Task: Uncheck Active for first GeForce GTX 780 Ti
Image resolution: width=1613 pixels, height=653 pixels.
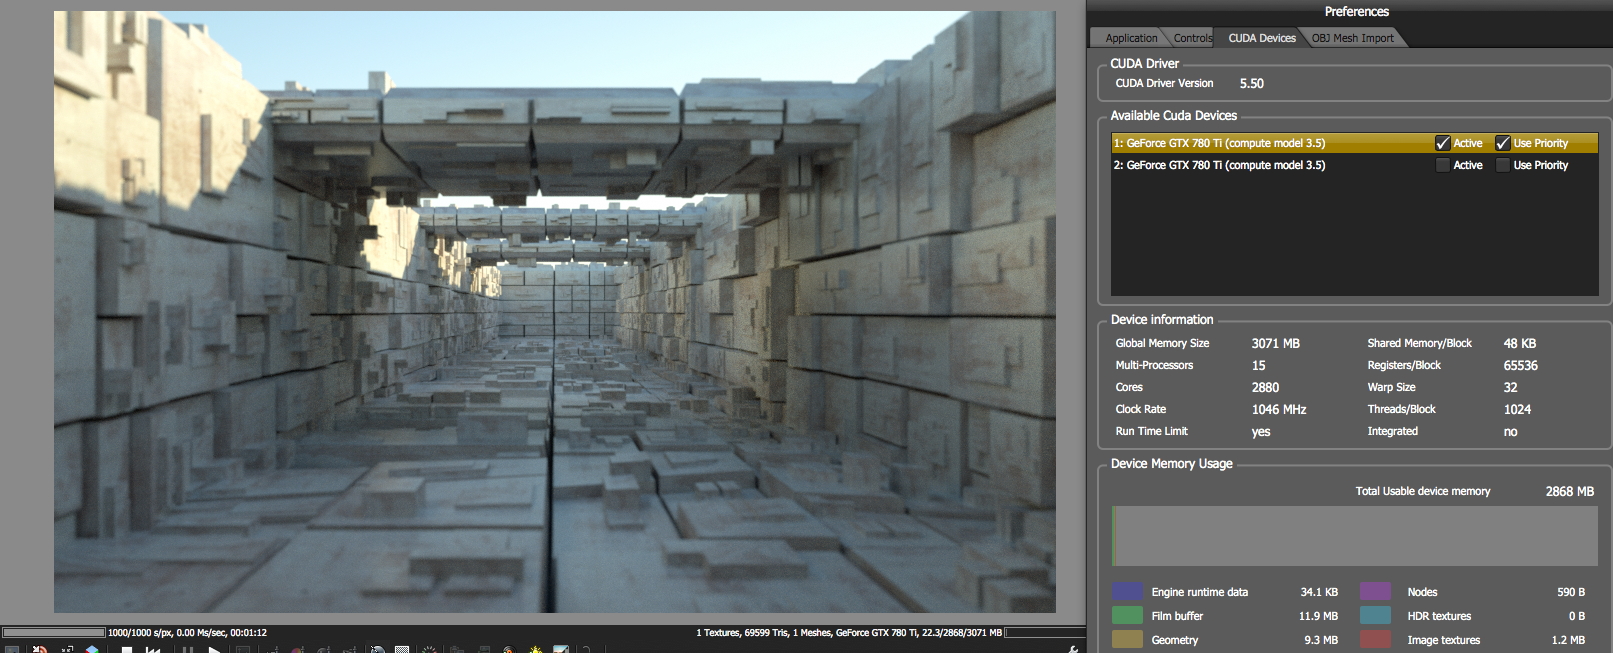Action: click(1442, 143)
